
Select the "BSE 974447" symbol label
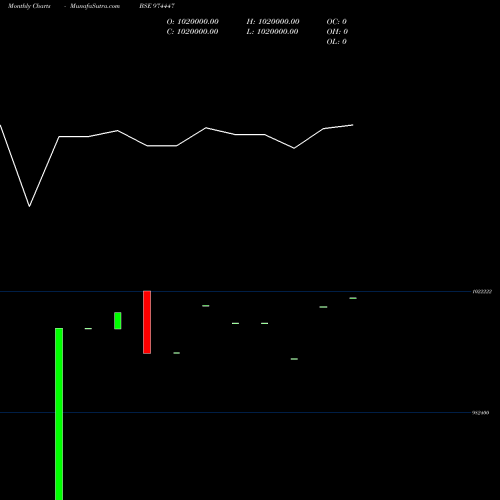(157, 6)
